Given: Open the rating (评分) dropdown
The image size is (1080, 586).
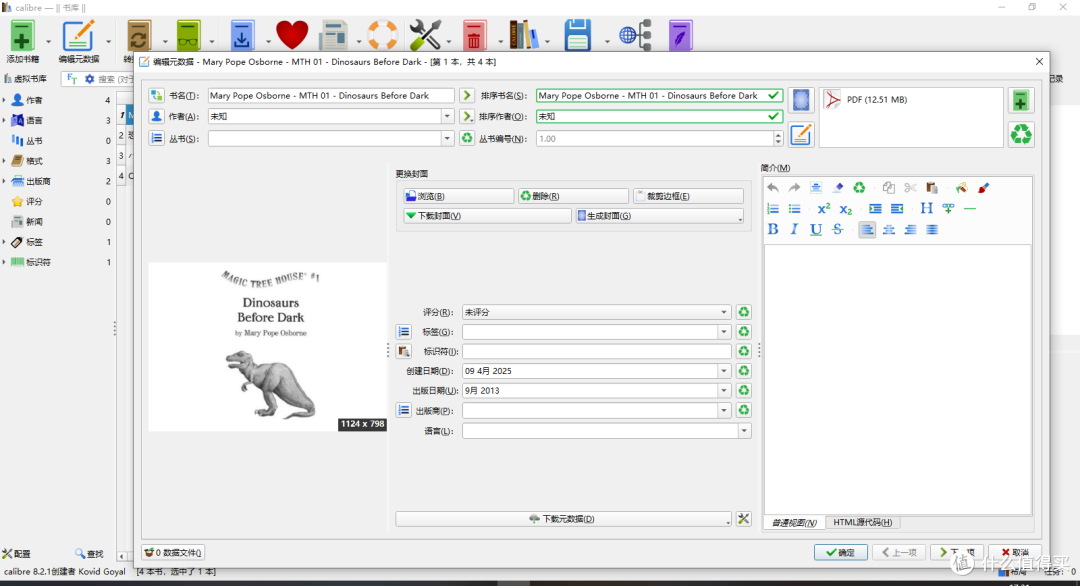Looking at the screenshot, I should tap(724, 312).
